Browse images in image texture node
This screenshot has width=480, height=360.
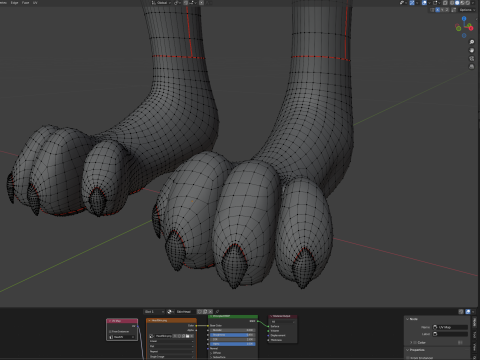pos(151,336)
